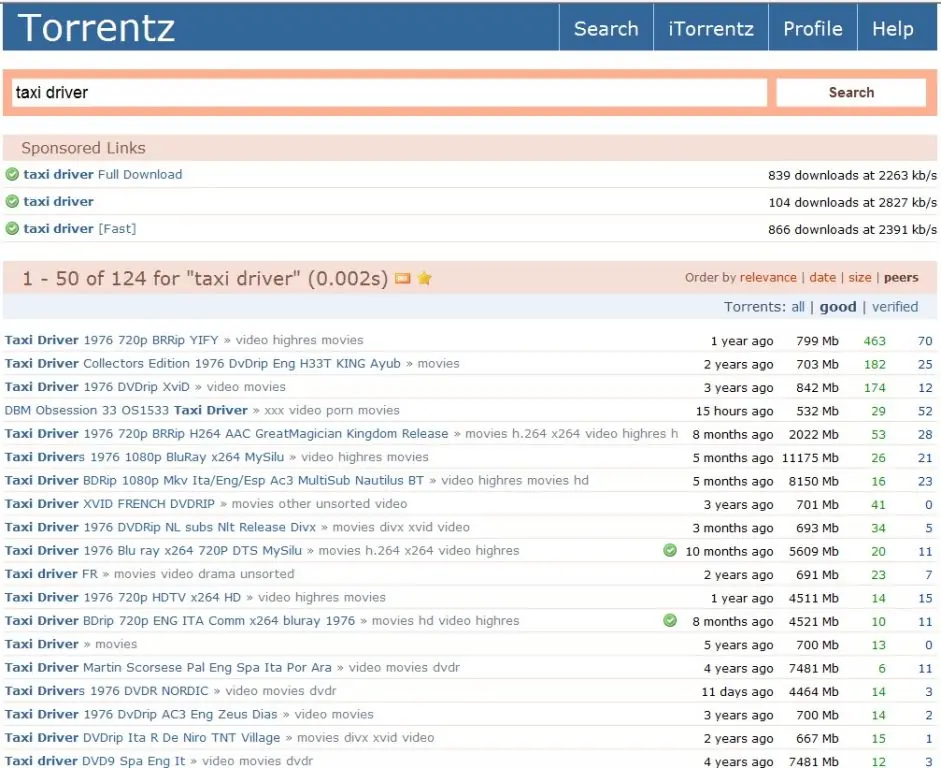Open 'Taxi Driver XVID FRENCH DVDRIP' result

(110, 504)
